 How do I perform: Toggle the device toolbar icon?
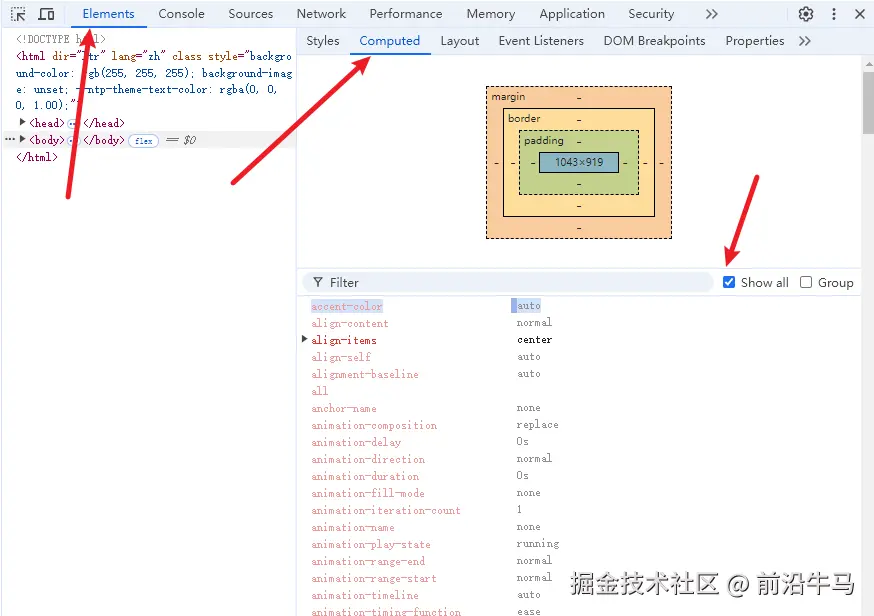pos(46,14)
